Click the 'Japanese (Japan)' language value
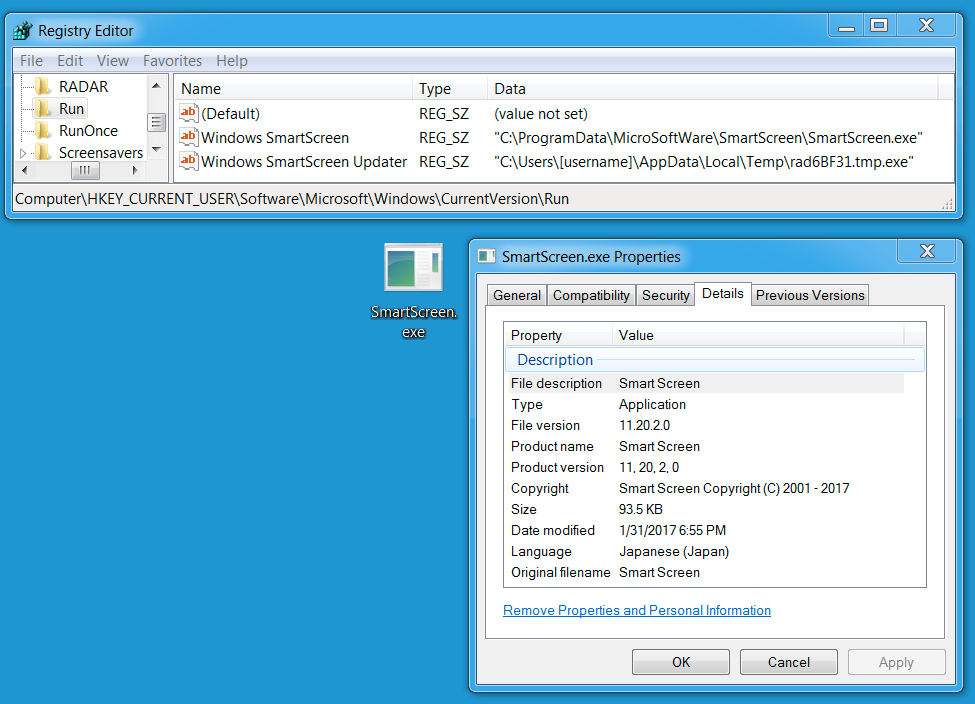975x704 pixels. coord(673,552)
